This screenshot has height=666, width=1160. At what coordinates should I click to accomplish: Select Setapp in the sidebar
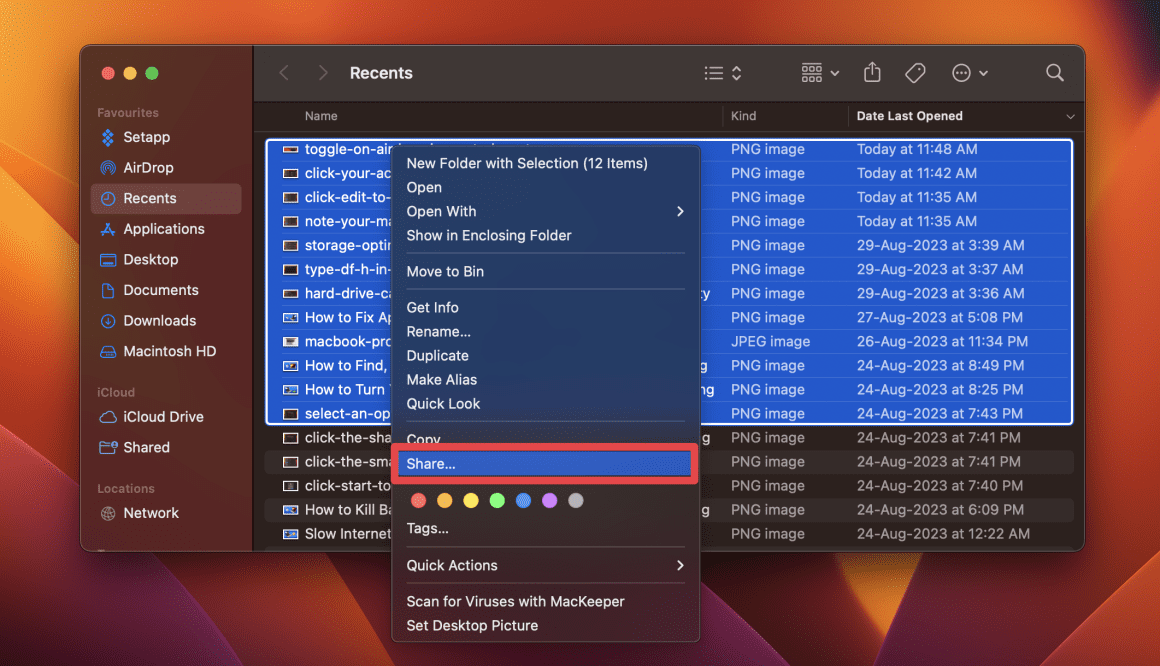point(150,137)
